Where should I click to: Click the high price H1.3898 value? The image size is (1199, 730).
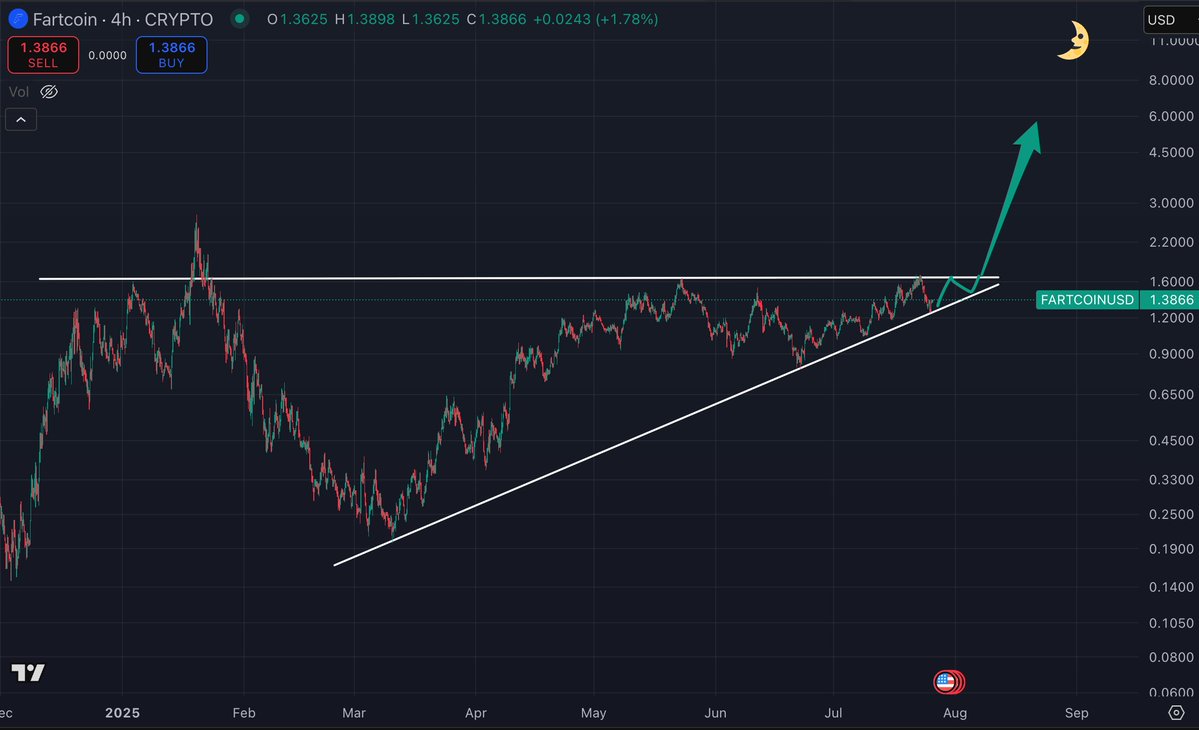[365, 19]
